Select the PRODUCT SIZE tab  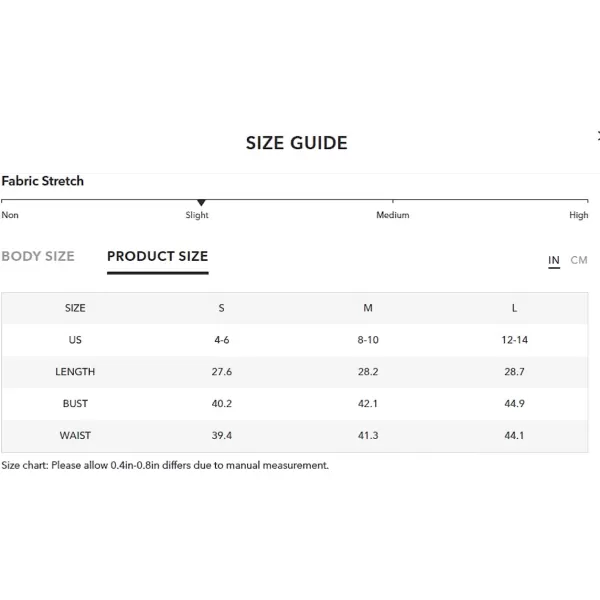coord(157,256)
